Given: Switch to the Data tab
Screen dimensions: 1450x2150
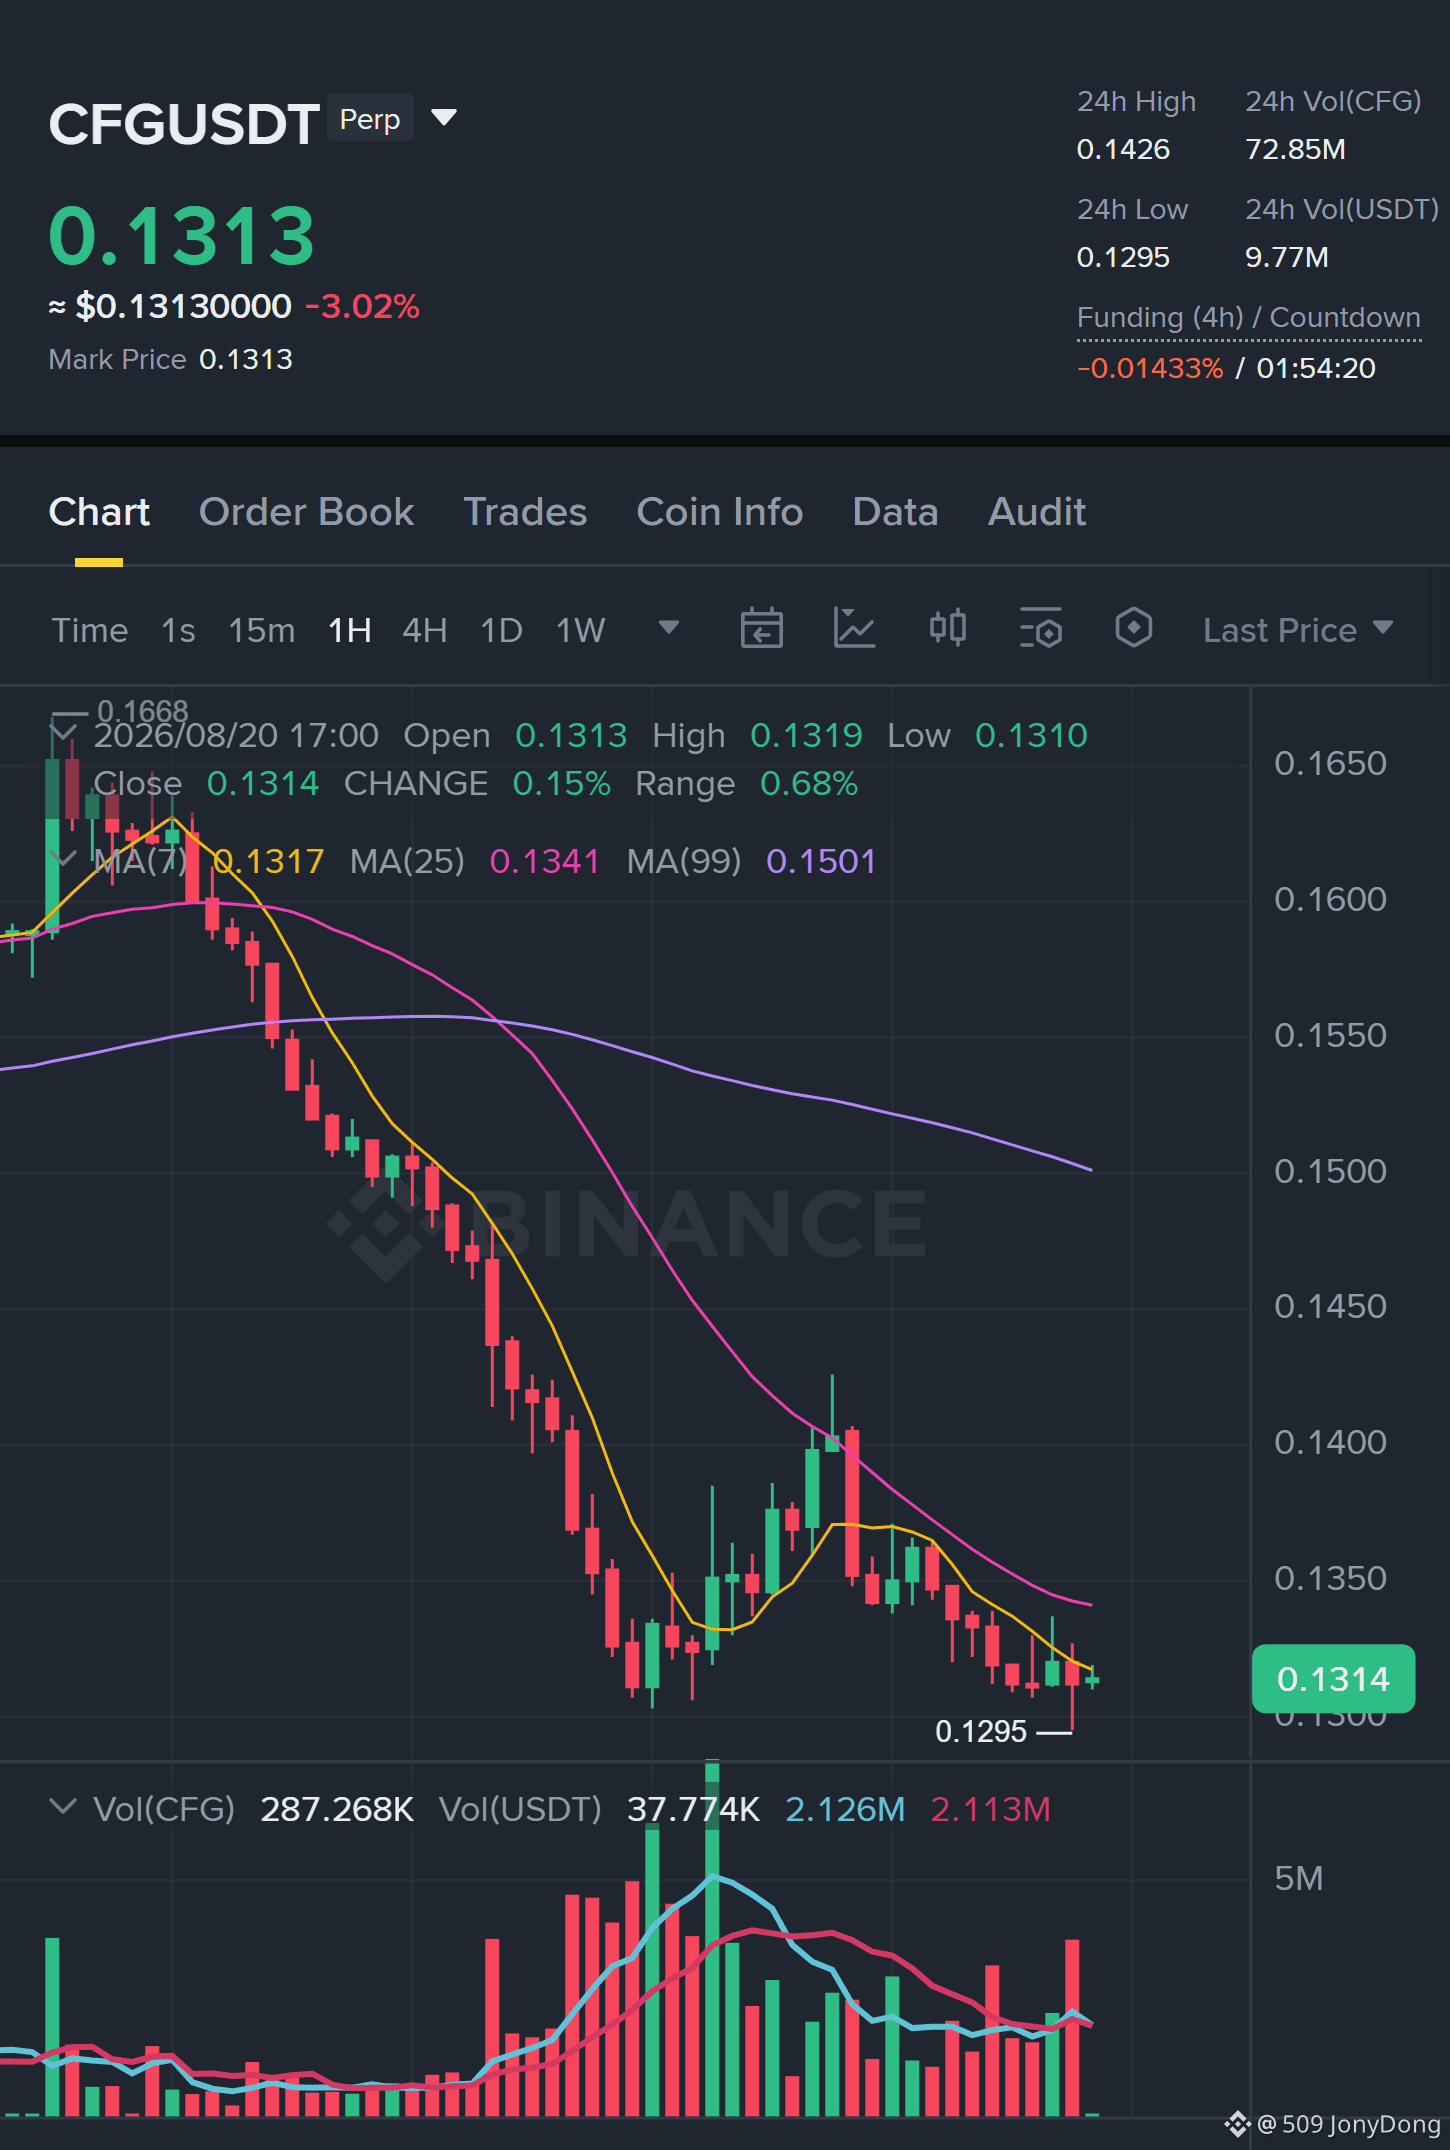Looking at the screenshot, I should (895, 512).
